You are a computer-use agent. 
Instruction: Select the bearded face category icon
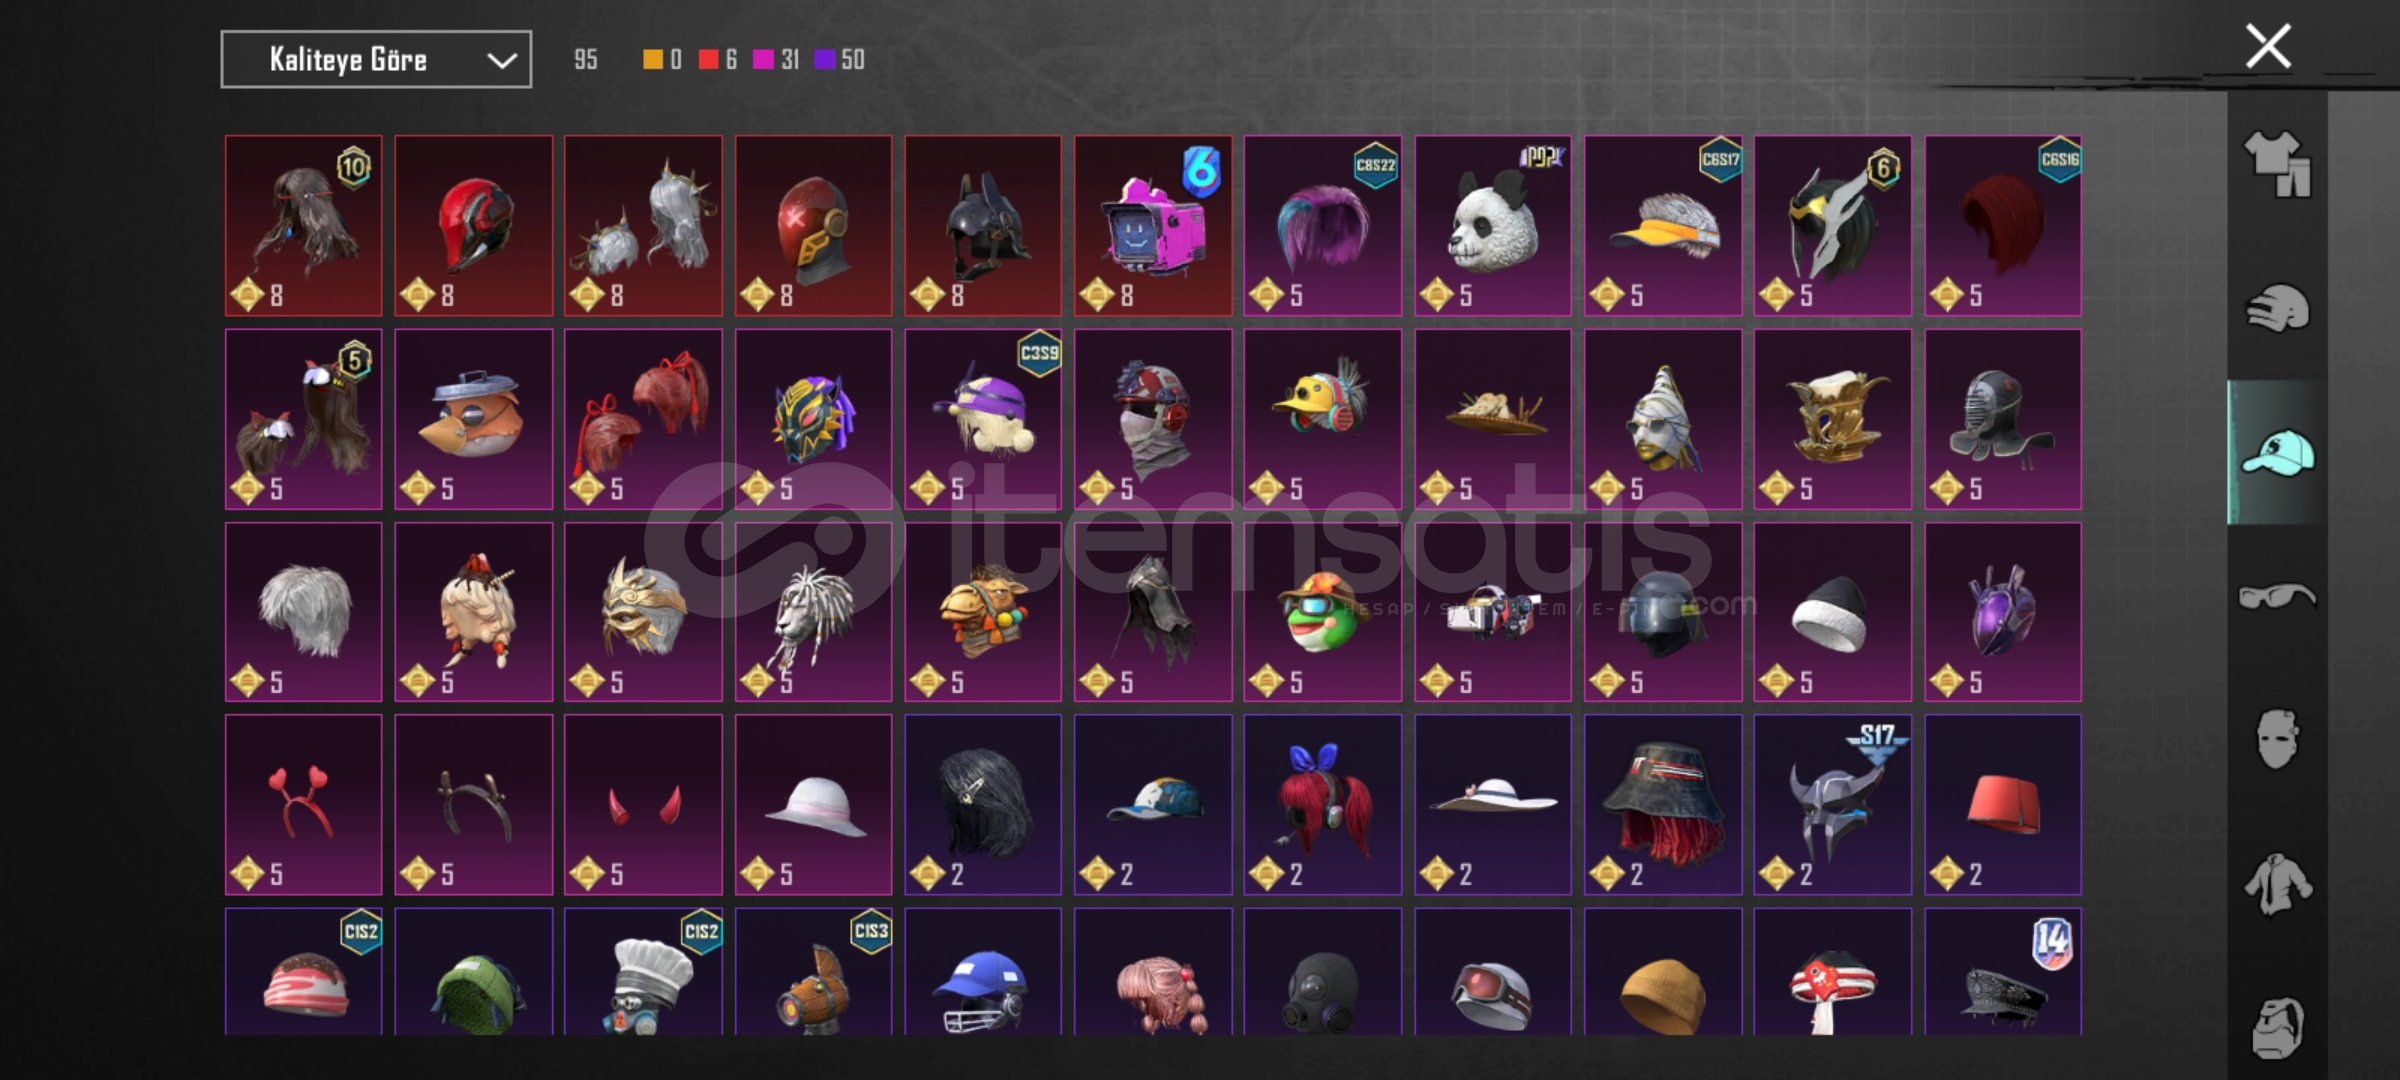(x=2277, y=1027)
